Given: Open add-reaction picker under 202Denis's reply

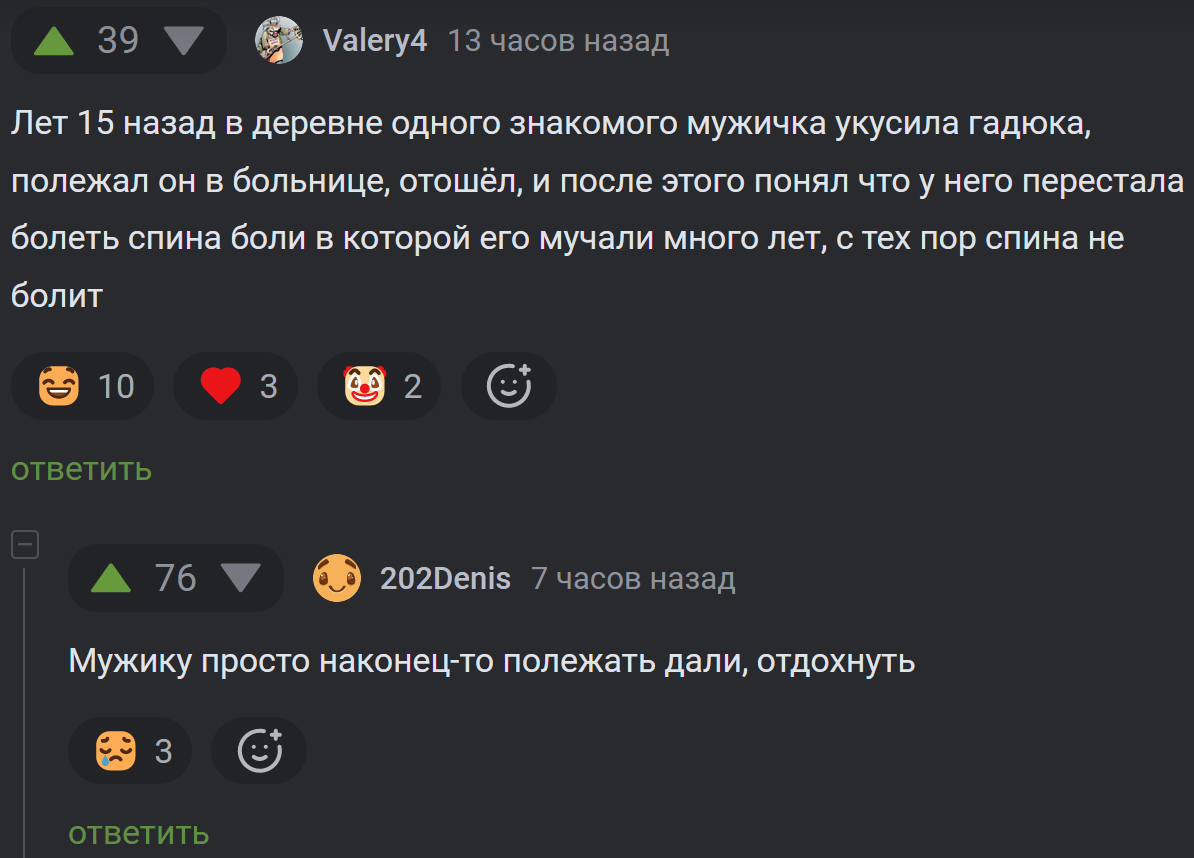Looking at the screenshot, I should click(260, 751).
